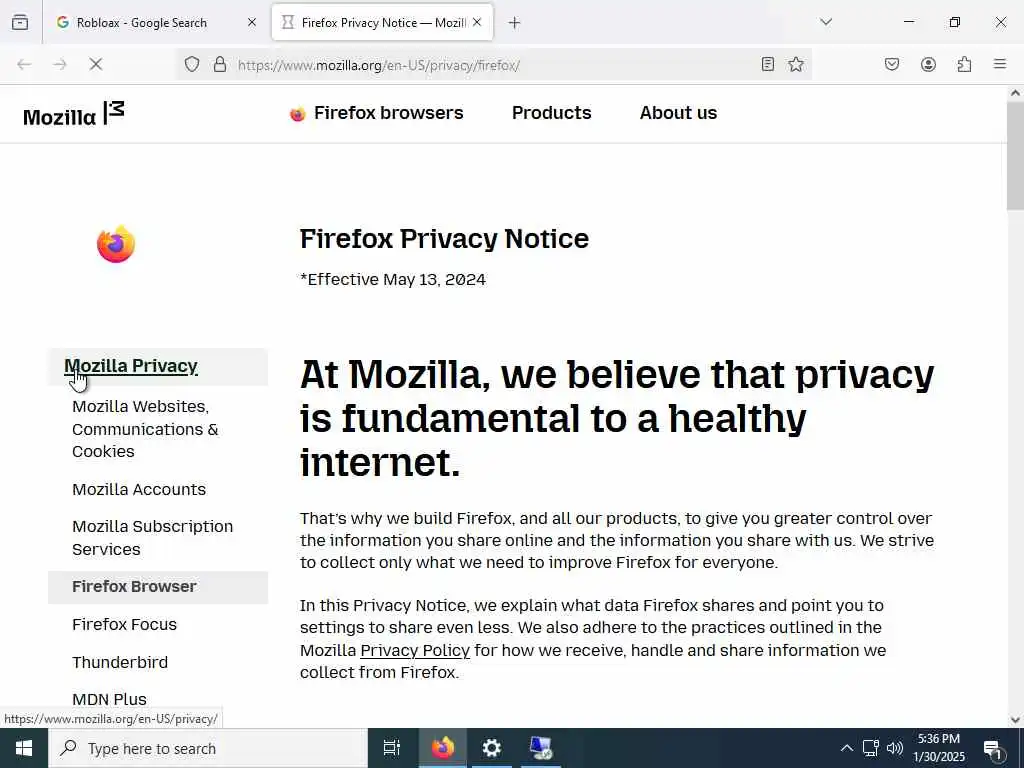Open the Firefox browsers navigation menu
Viewport: 1024px width, 768px height.
(377, 113)
